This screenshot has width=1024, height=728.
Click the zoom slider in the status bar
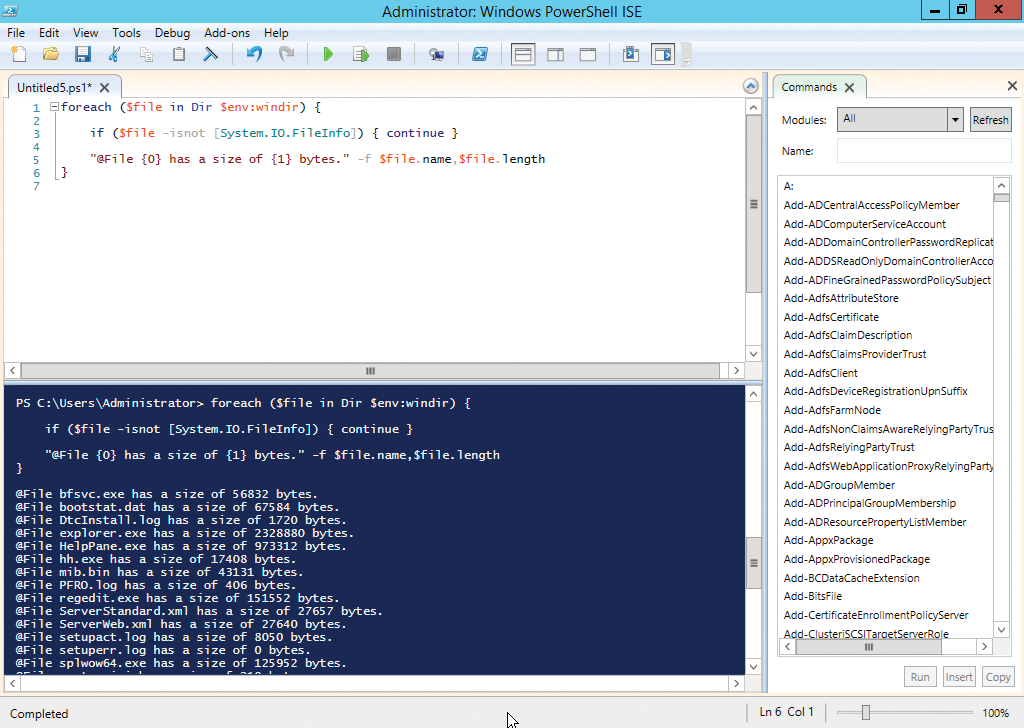(866, 713)
